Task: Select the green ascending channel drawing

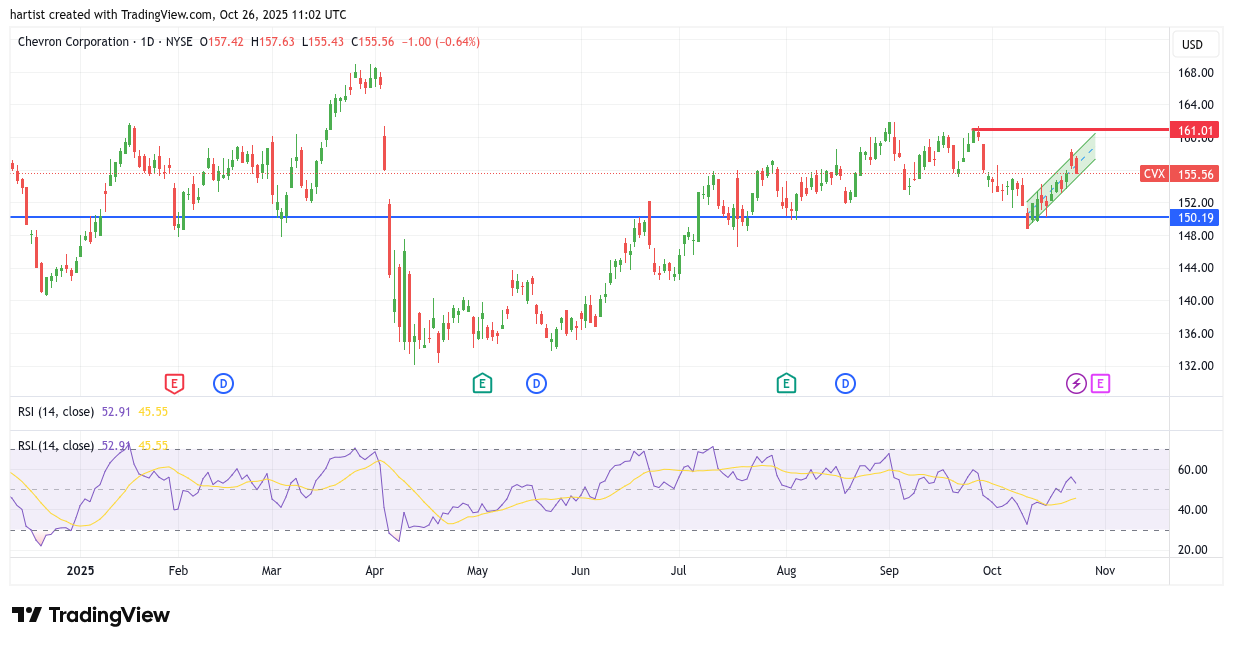Action: [x=1060, y=178]
